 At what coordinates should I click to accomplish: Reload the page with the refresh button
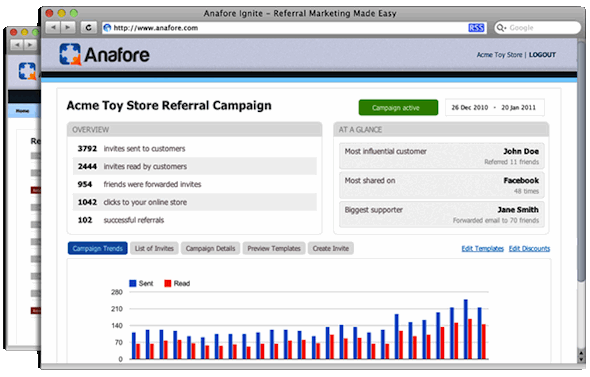(89, 27)
